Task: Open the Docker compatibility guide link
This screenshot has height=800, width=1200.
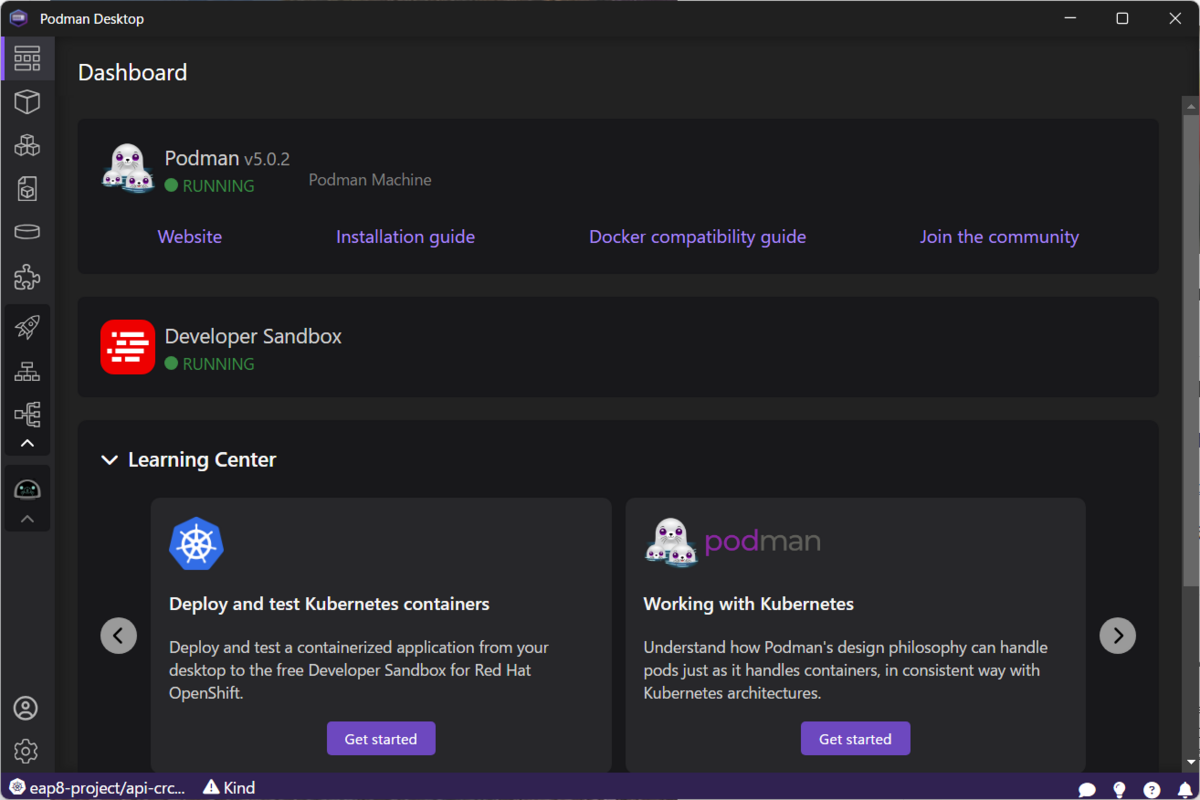Action: (x=697, y=237)
